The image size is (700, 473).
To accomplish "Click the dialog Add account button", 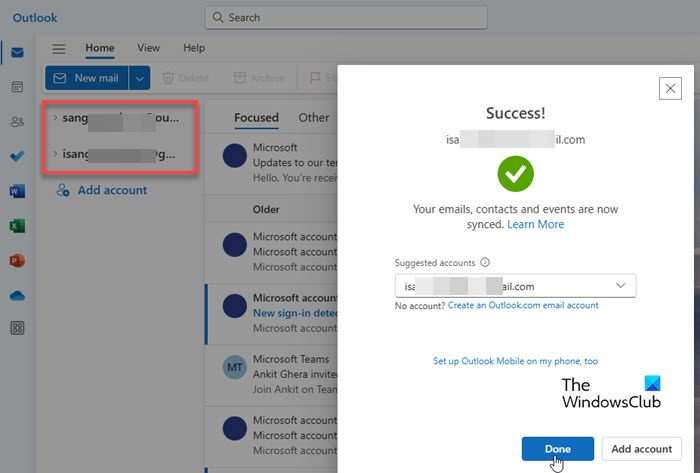I will 642,448.
